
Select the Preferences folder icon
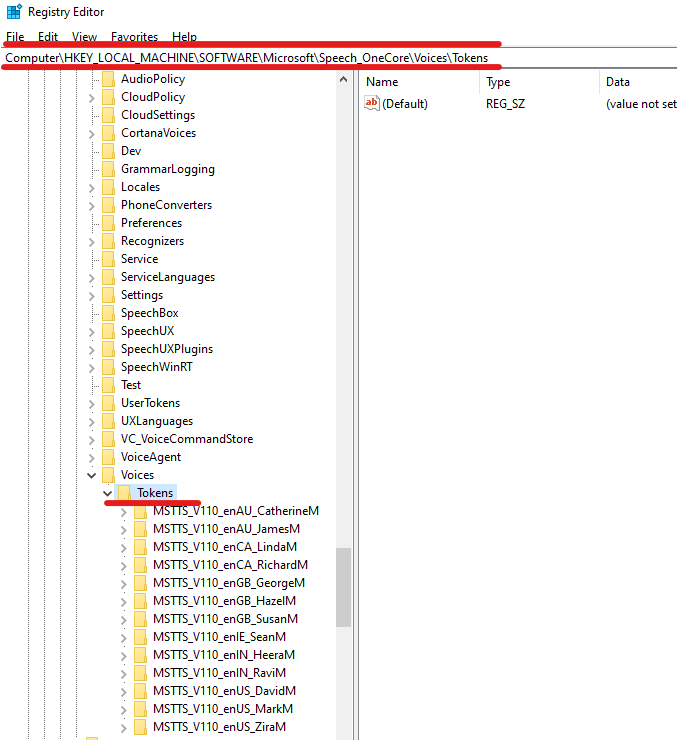point(109,223)
